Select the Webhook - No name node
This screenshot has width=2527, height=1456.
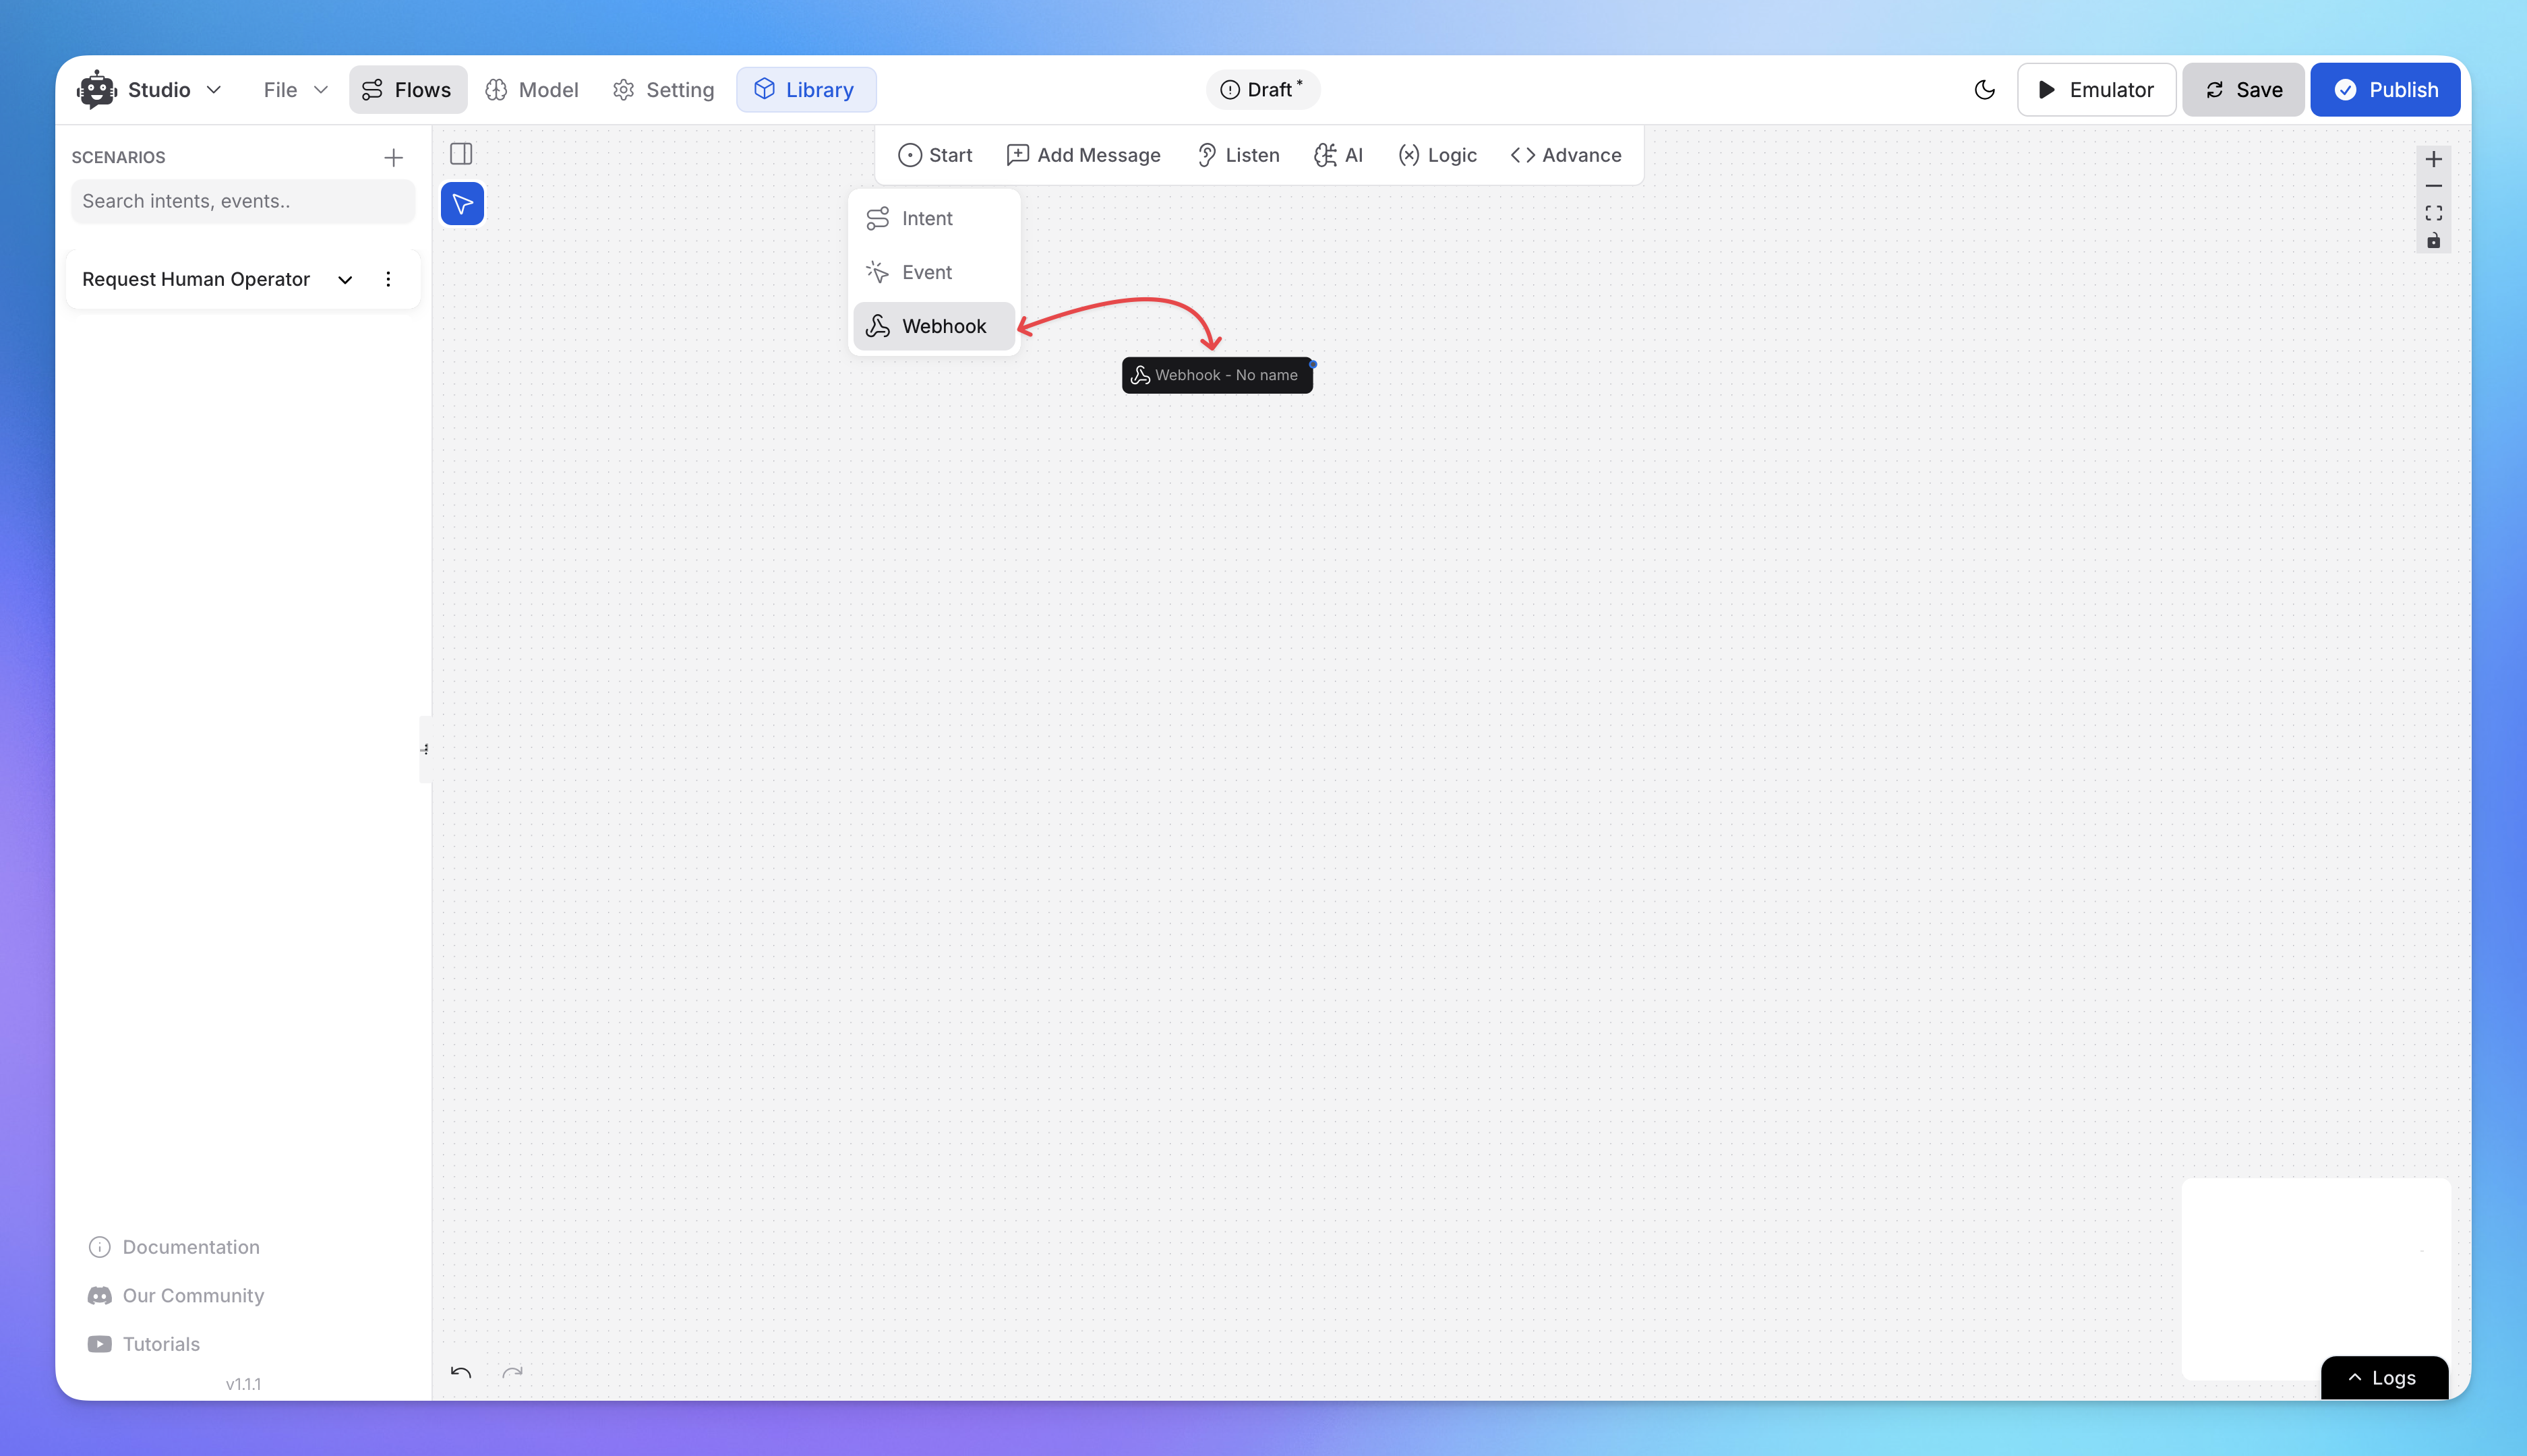[1216, 375]
